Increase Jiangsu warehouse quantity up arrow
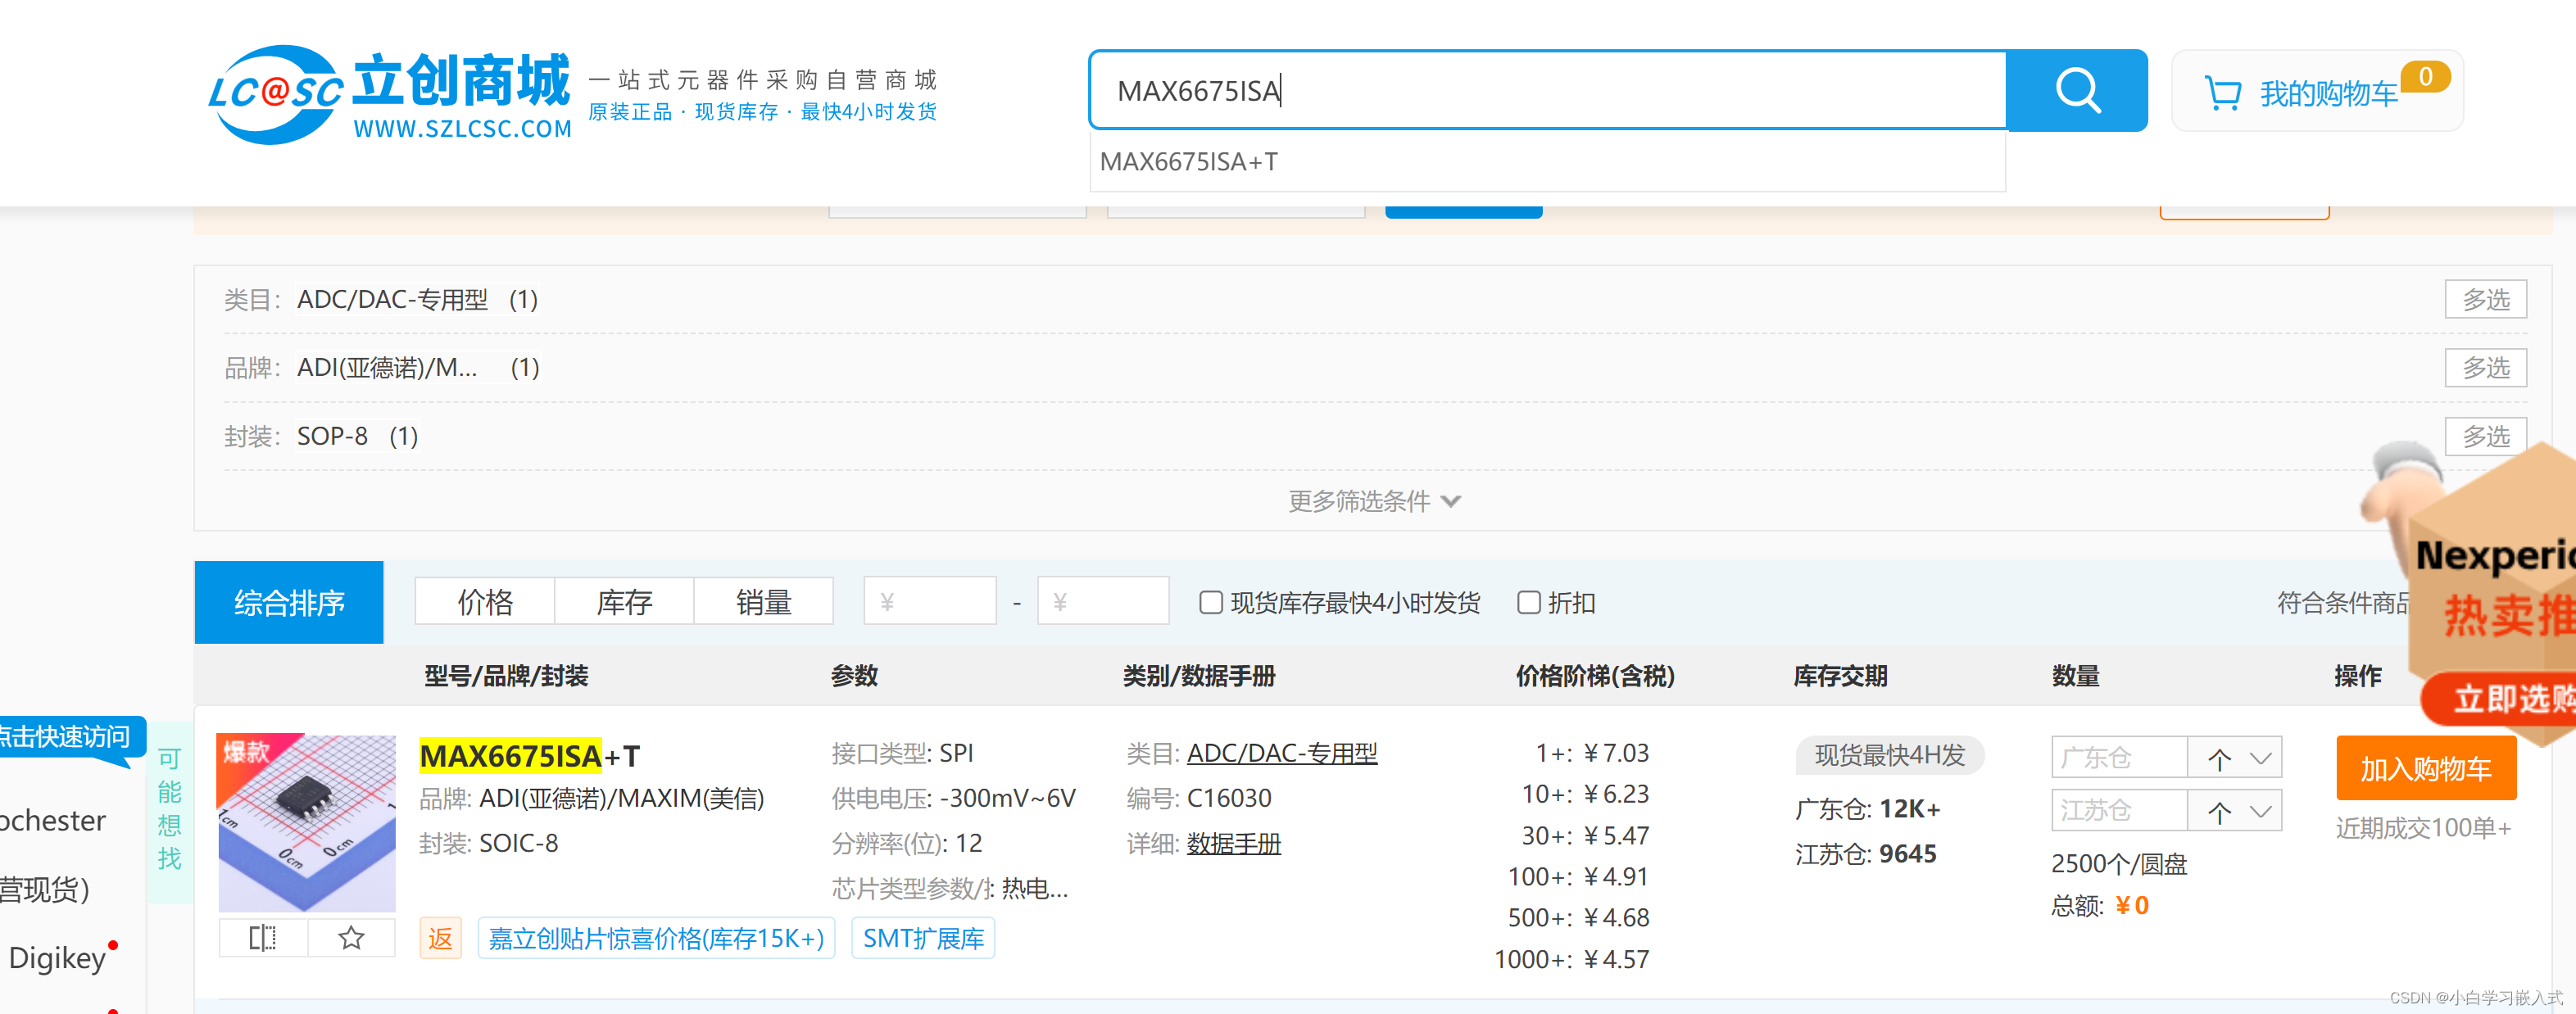Viewport: 2576px width, 1014px height. coord(2219,812)
